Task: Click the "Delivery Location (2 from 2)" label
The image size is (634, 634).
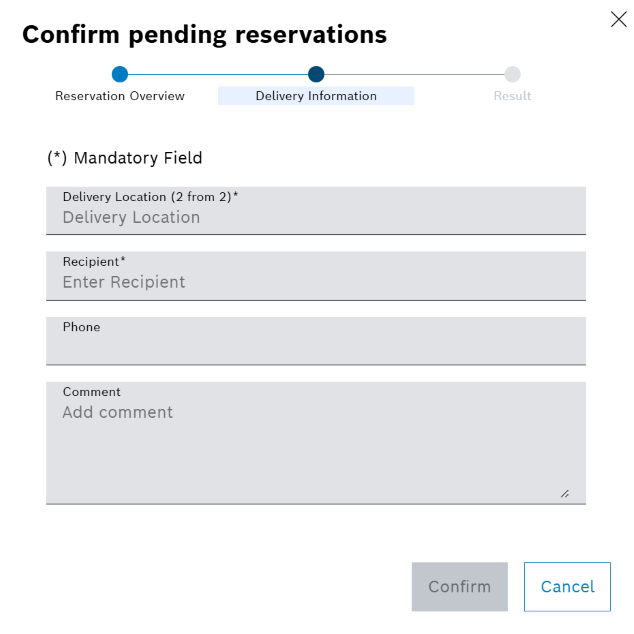Action: pos(150,197)
